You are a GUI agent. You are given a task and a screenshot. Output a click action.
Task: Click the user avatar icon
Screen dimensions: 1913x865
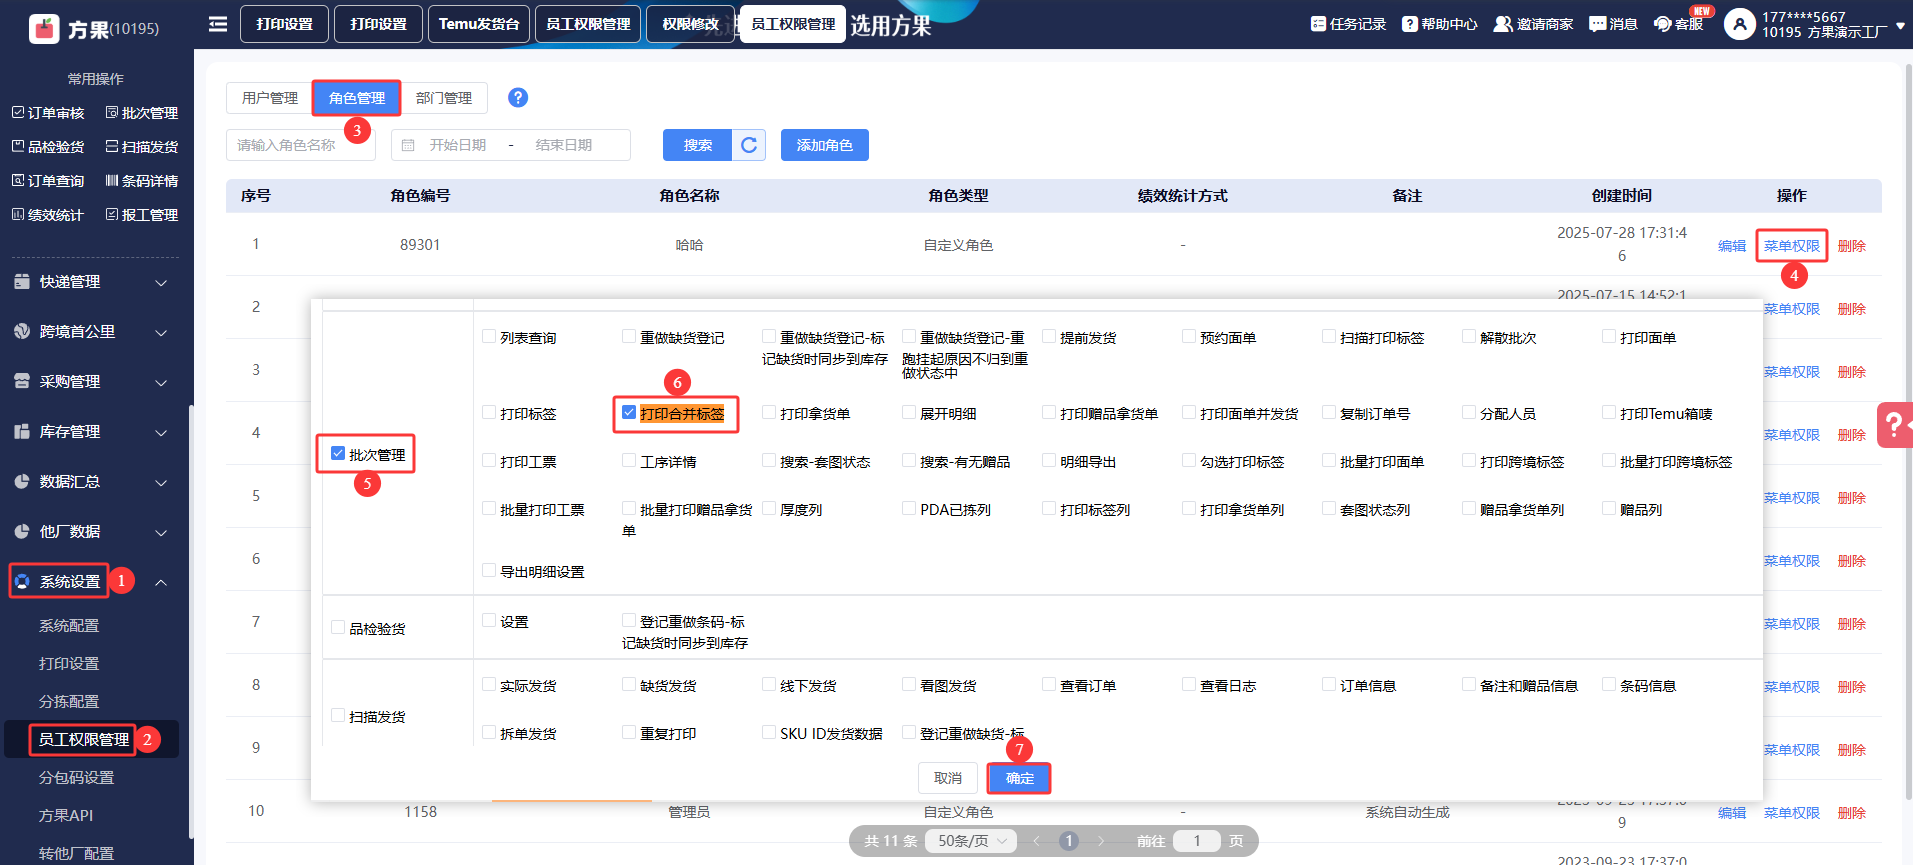click(x=1739, y=24)
